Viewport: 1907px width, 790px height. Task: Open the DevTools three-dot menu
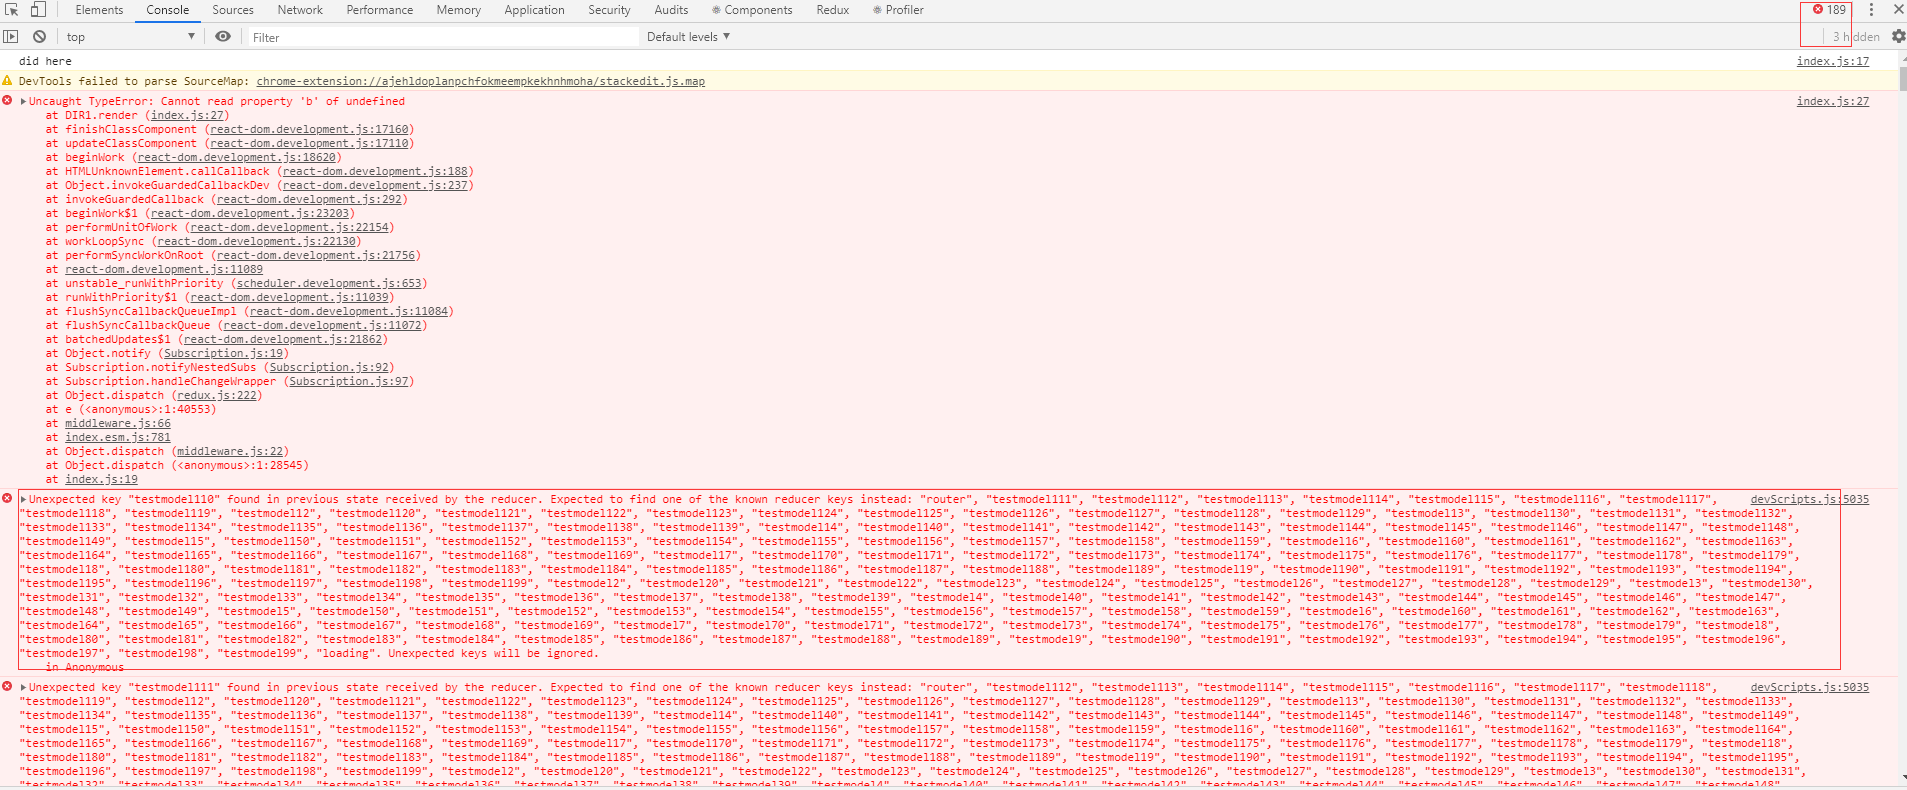click(x=1871, y=10)
